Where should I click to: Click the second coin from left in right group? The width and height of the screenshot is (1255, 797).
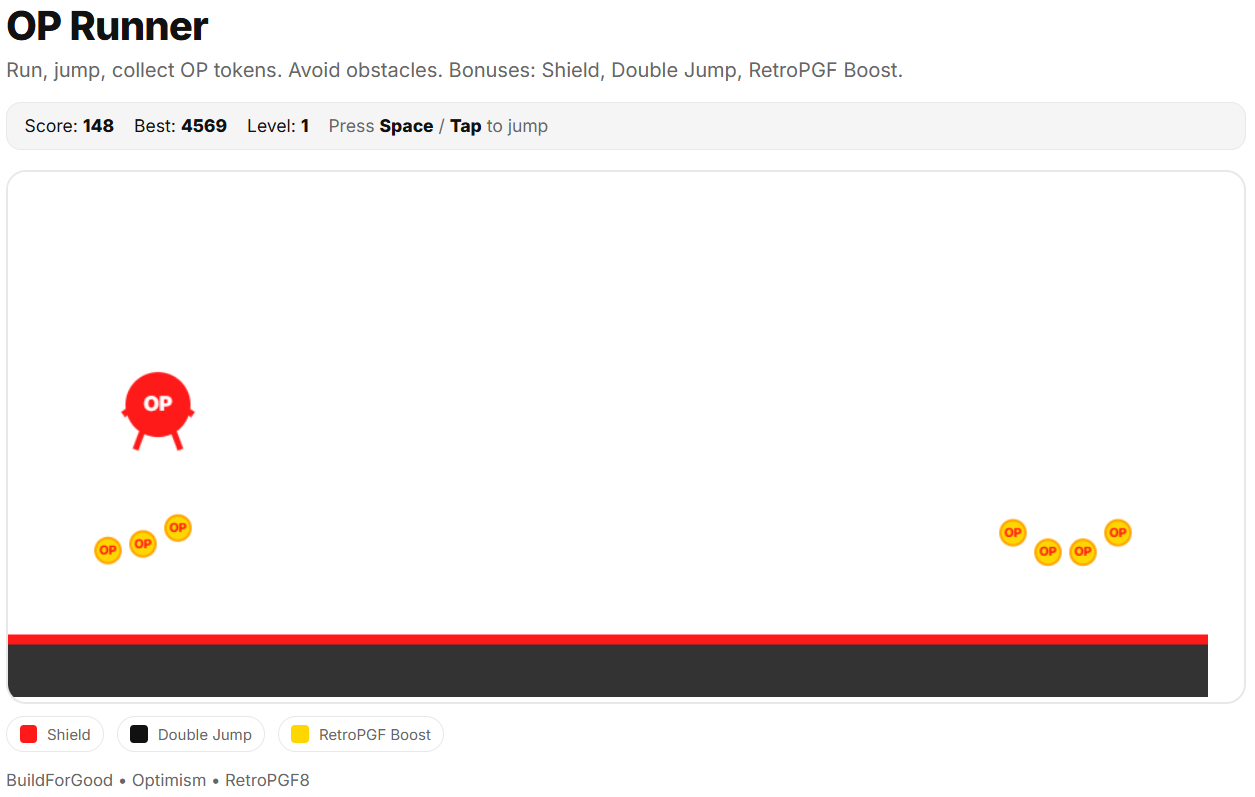1048,552
